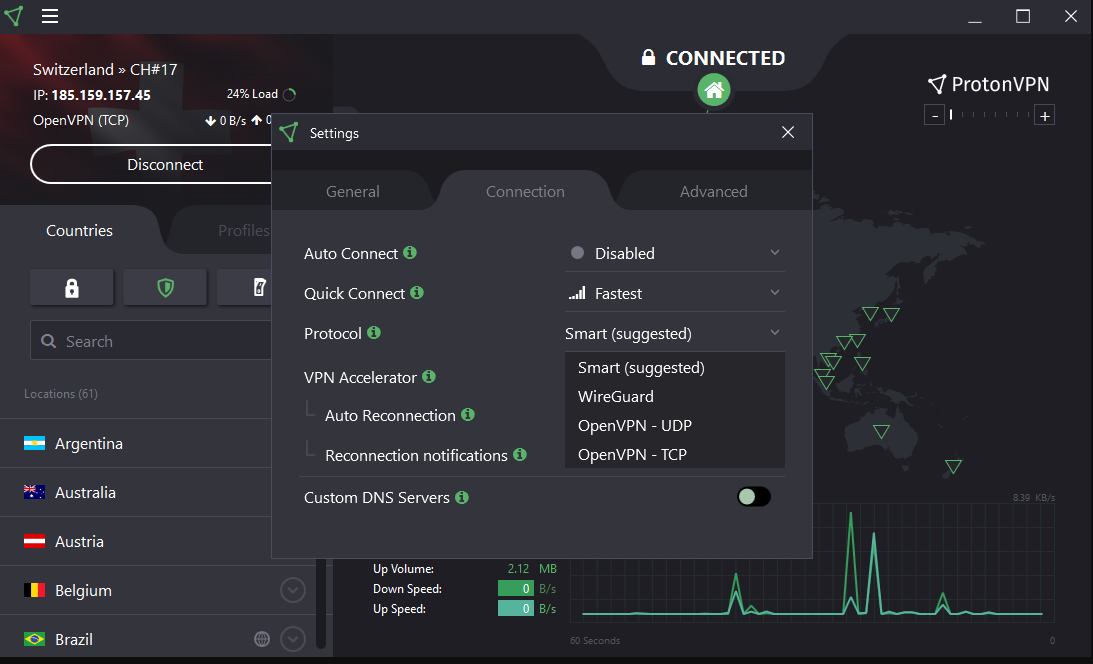1093x664 pixels.
Task: Switch to the General settings tab
Action: pos(353,192)
